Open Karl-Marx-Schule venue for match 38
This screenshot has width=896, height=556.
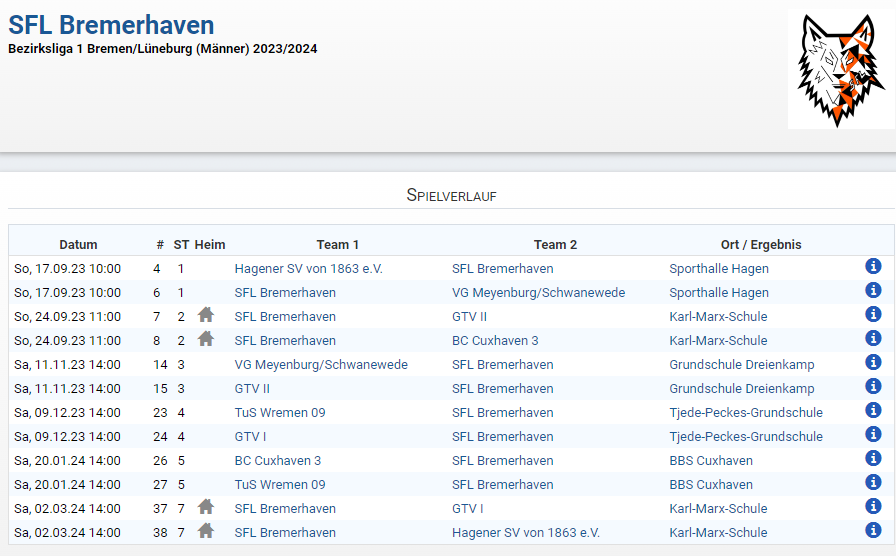point(718,533)
